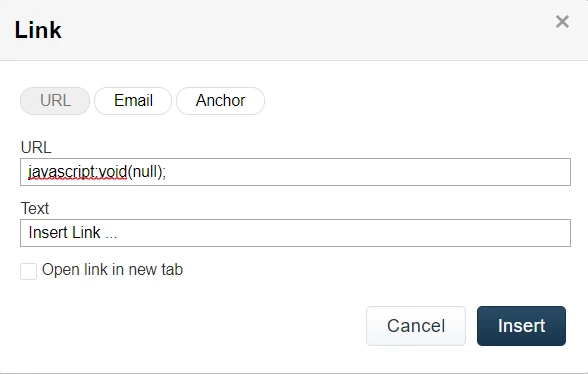Click the Link dialog title

pos(38,30)
